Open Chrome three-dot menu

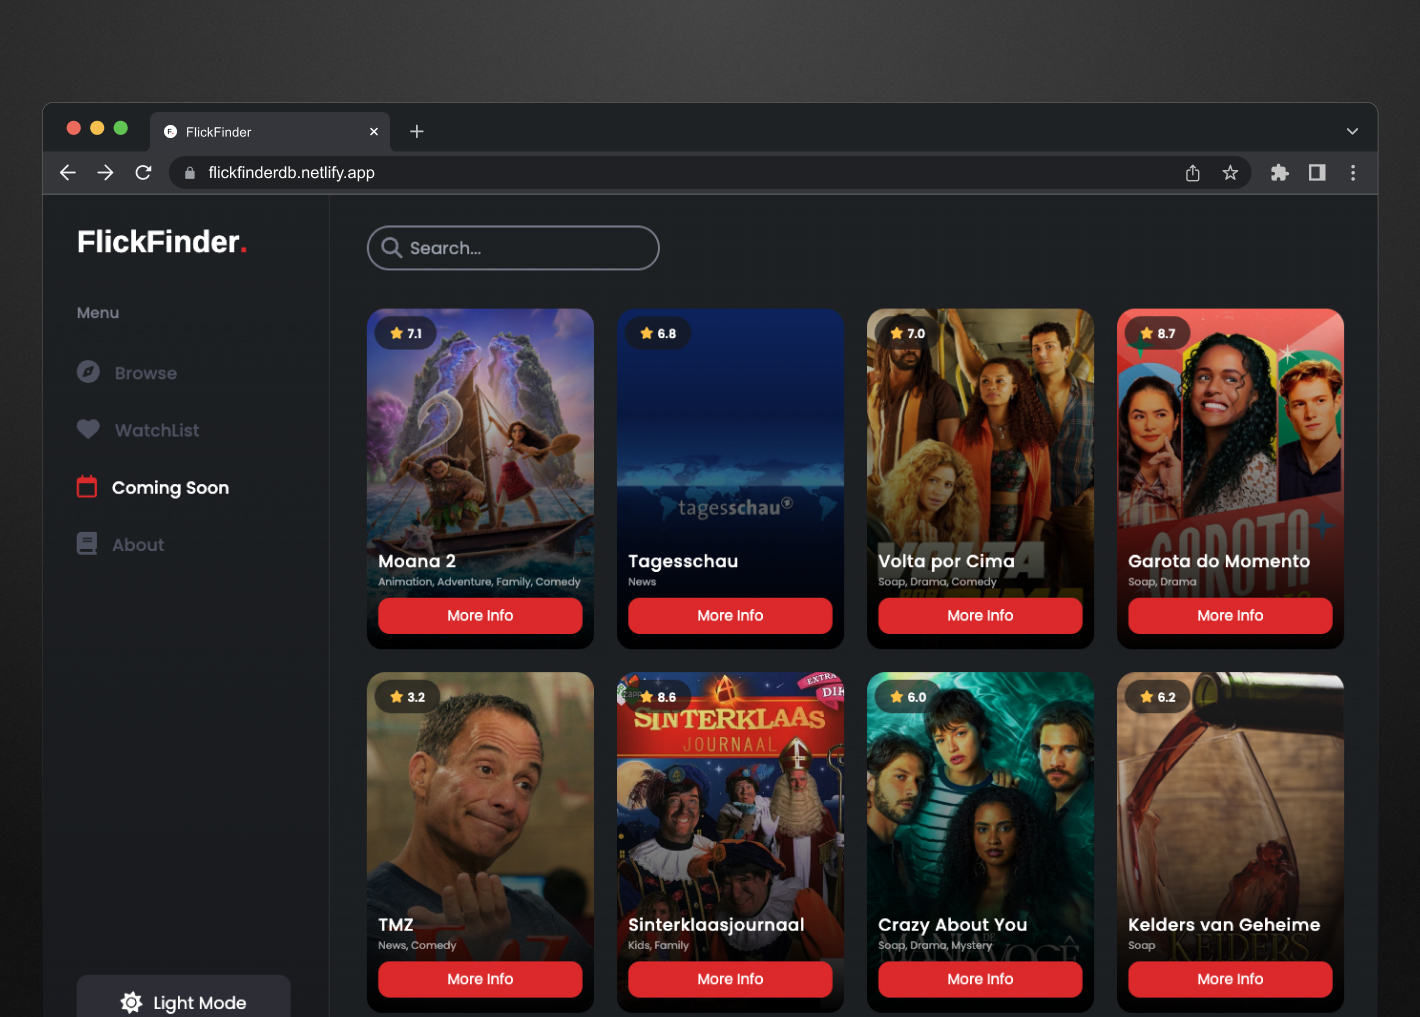pos(1353,173)
